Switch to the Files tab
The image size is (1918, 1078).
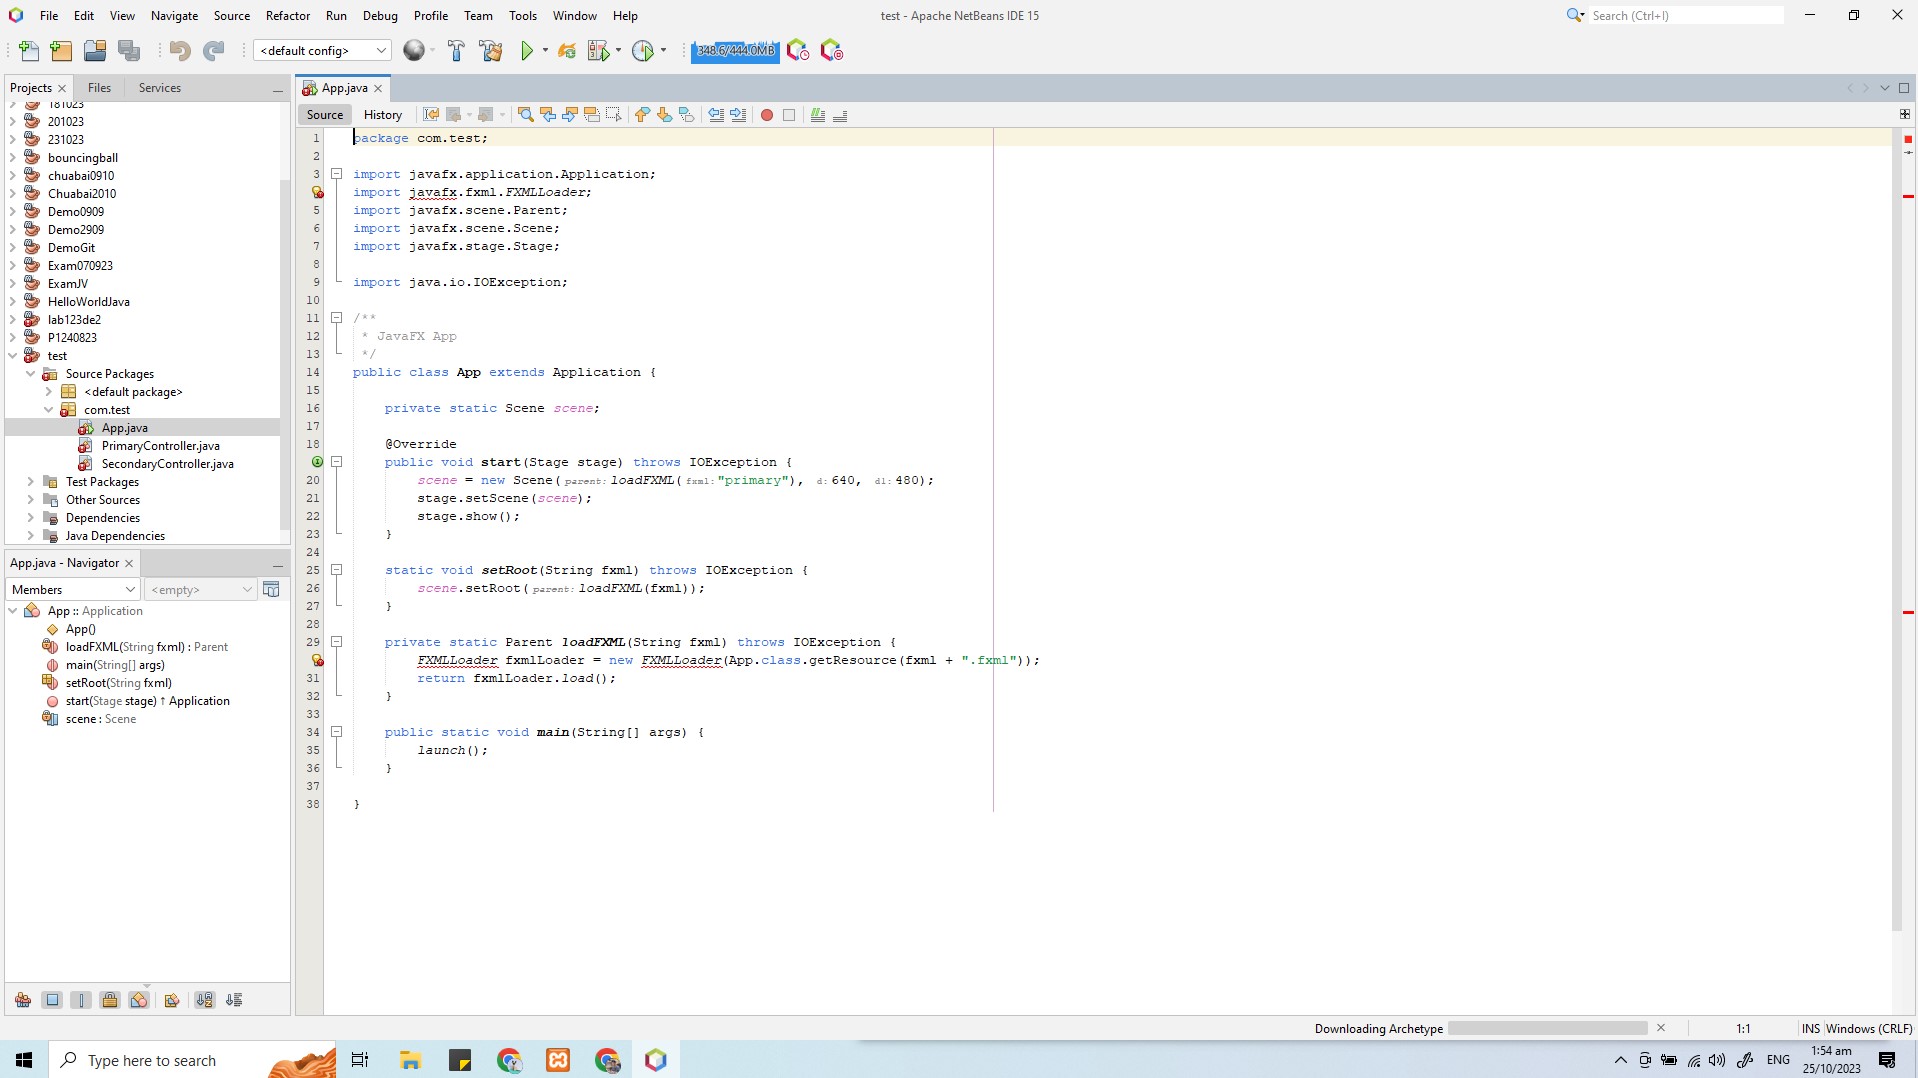[99, 88]
